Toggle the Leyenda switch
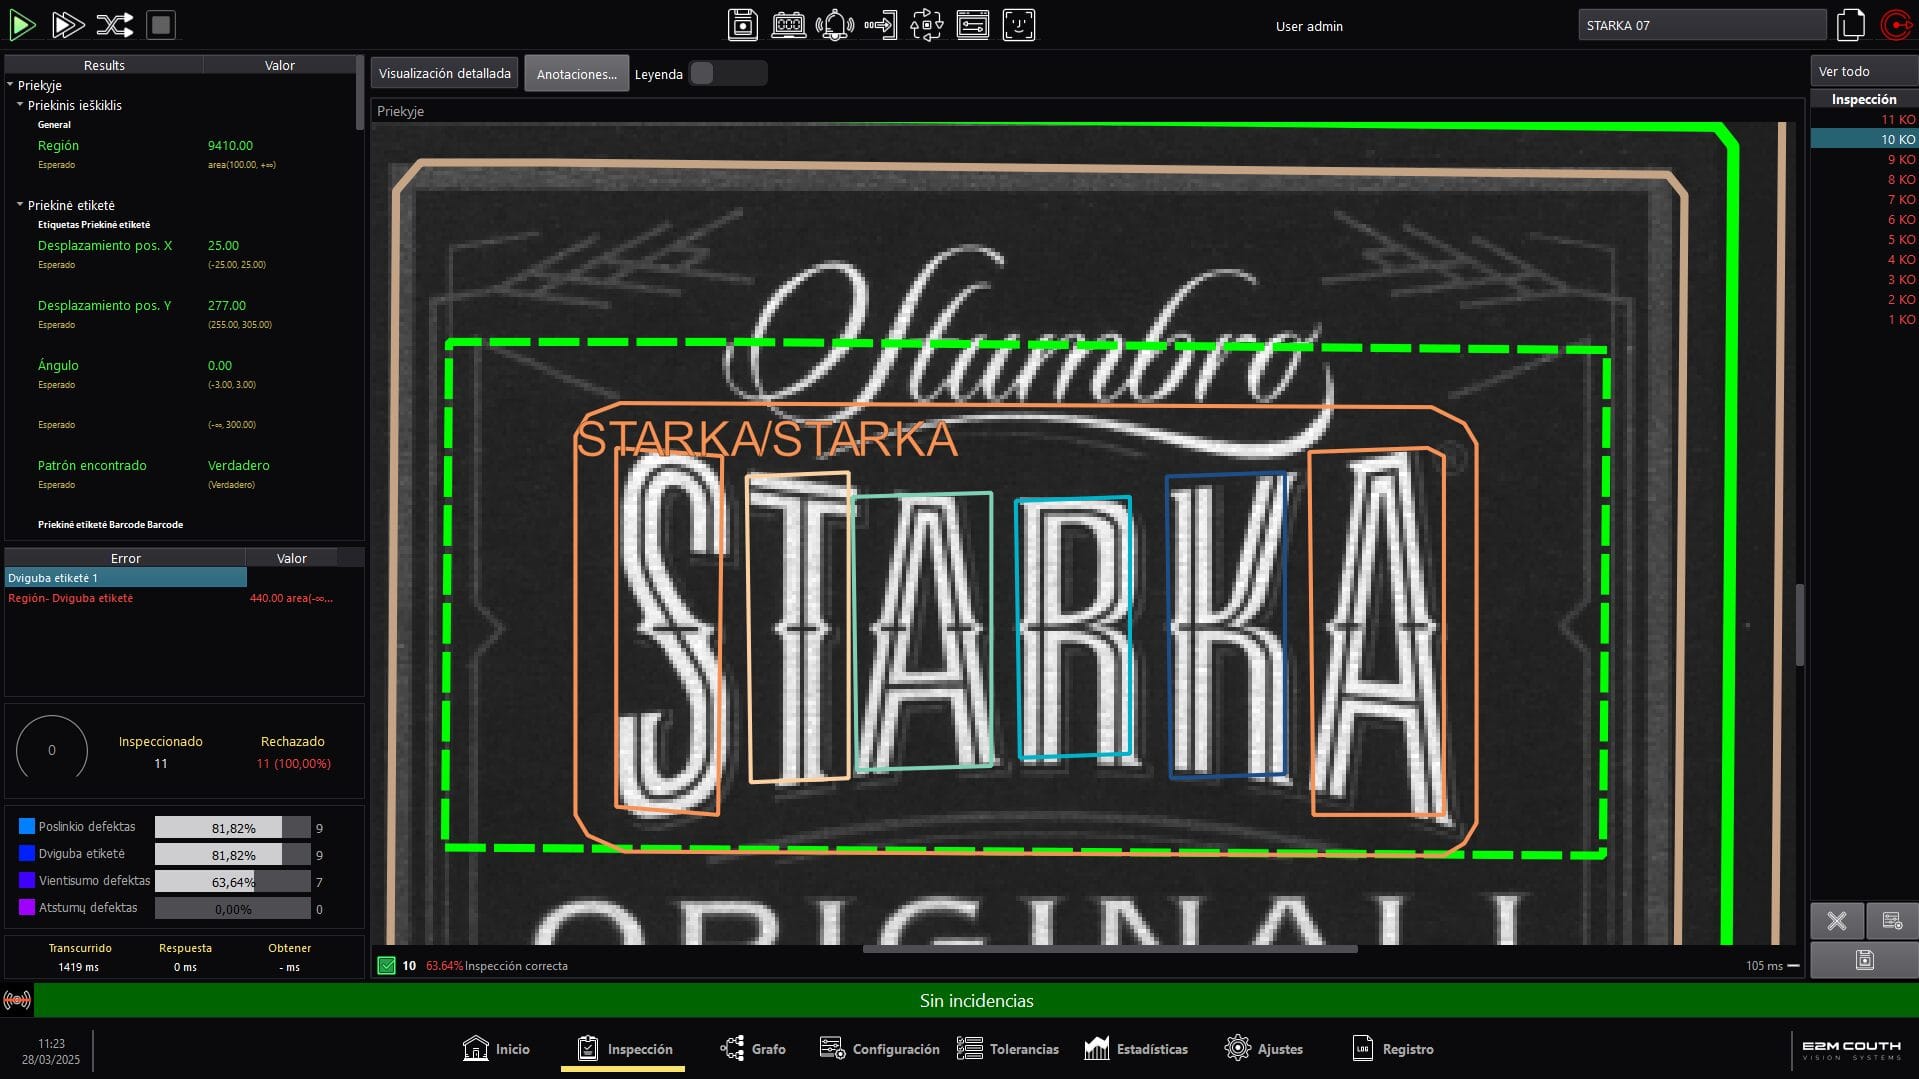This screenshot has width=1919, height=1079. pyautogui.click(x=728, y=74)
